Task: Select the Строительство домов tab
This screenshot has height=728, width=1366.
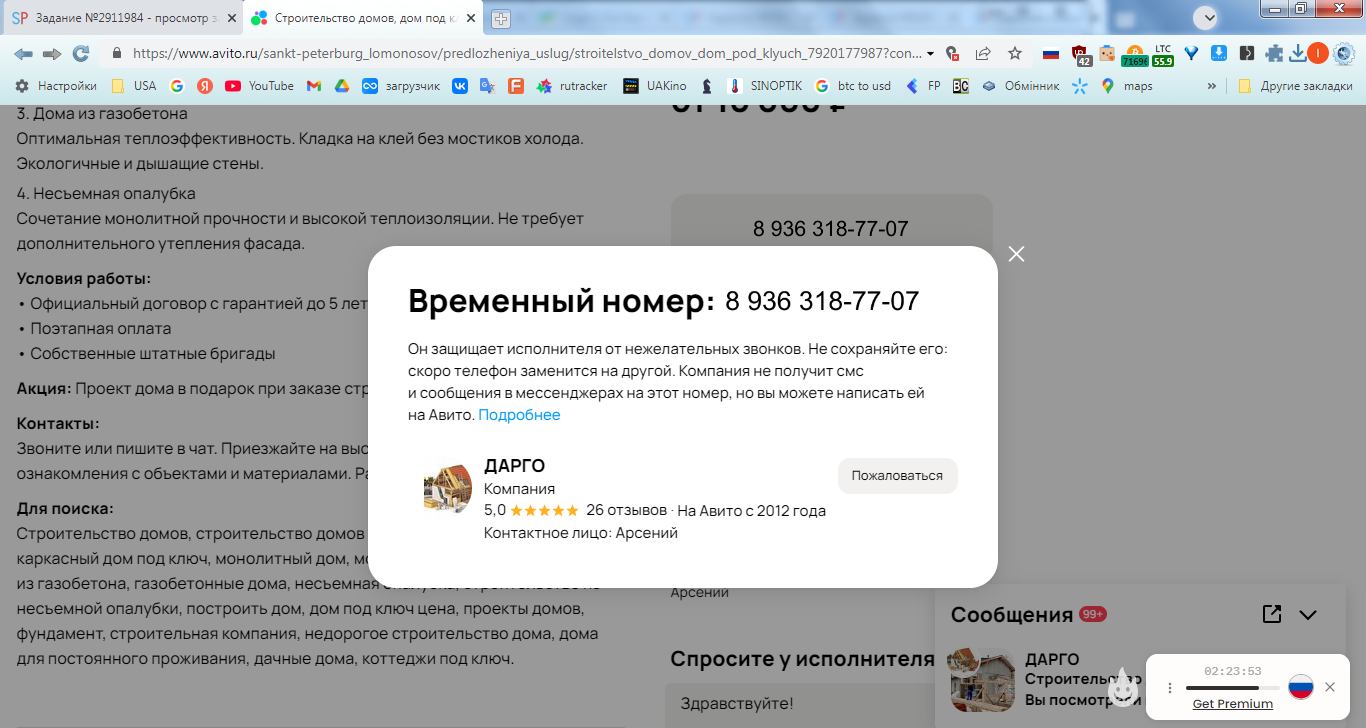Action: coord(363,18)
